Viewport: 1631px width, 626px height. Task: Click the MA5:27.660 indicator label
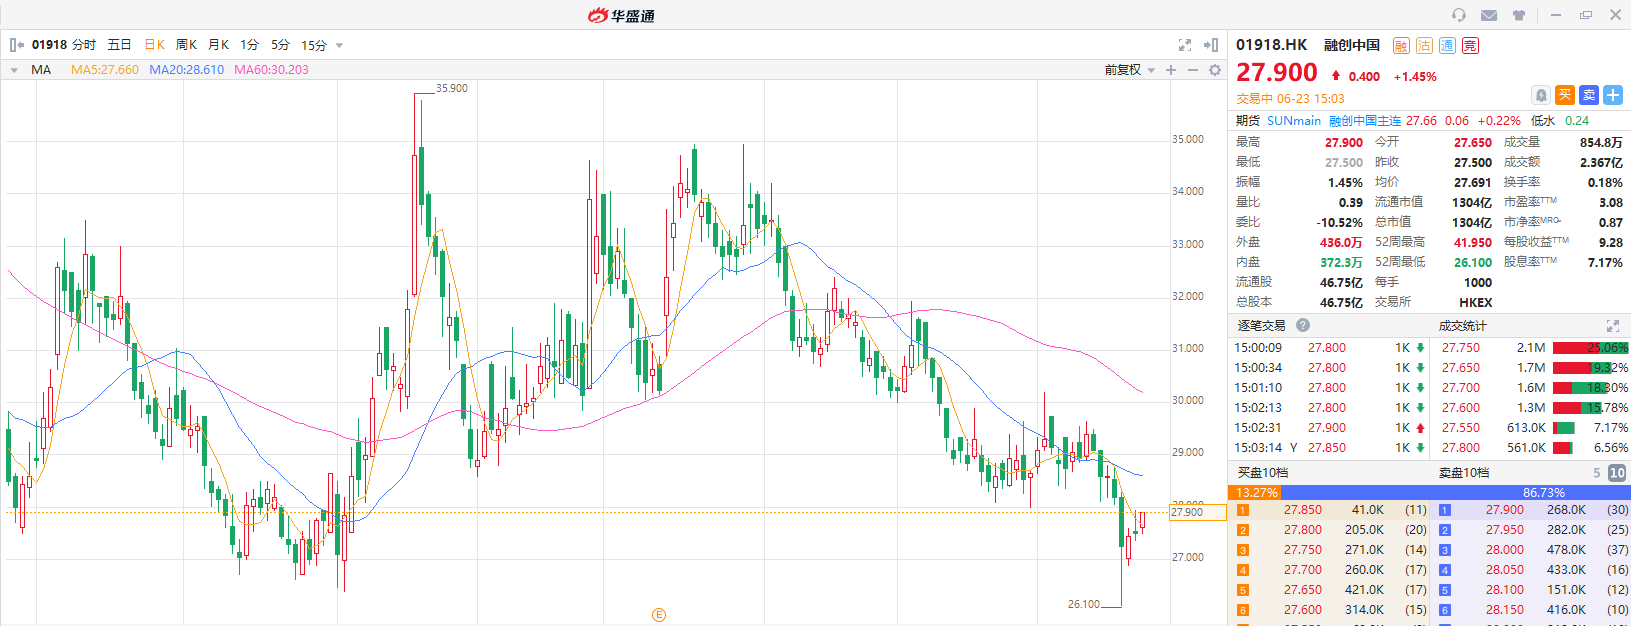point(105,70)
